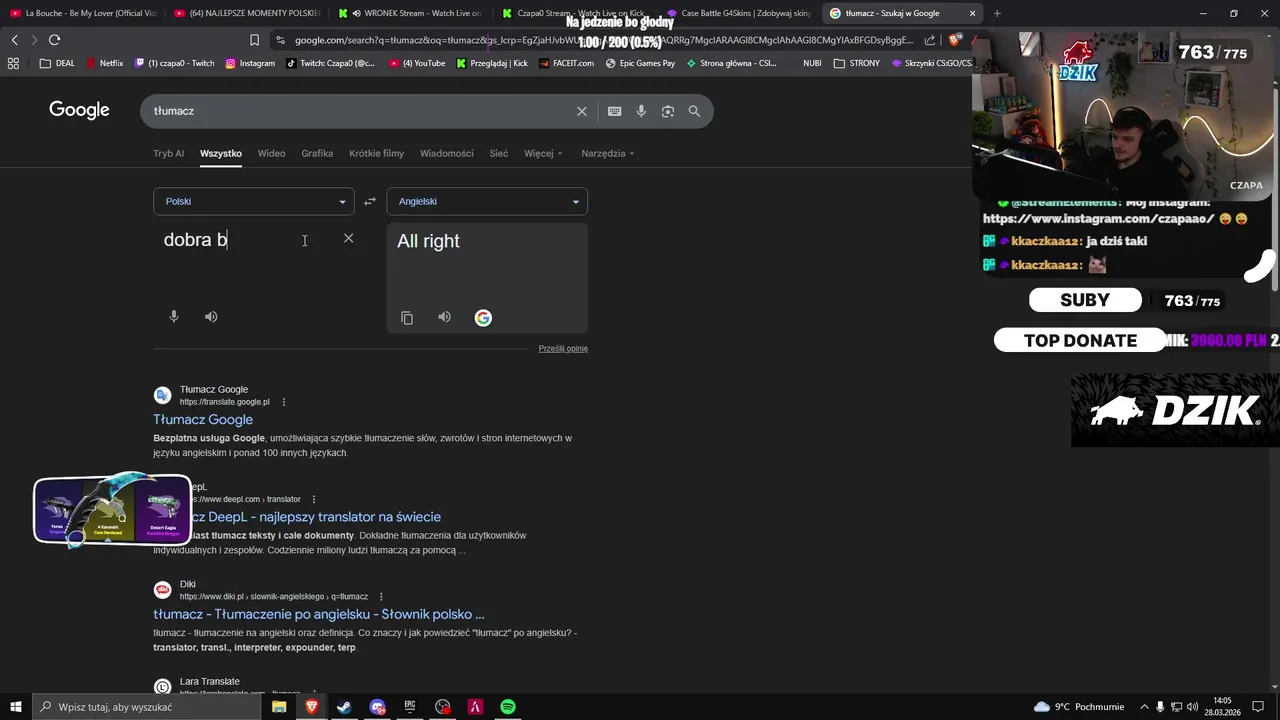The image size is (1280, 720).
Task: Open the on-screen keyboard in search box
Action: pyautogui.click(x=614, y=111)
